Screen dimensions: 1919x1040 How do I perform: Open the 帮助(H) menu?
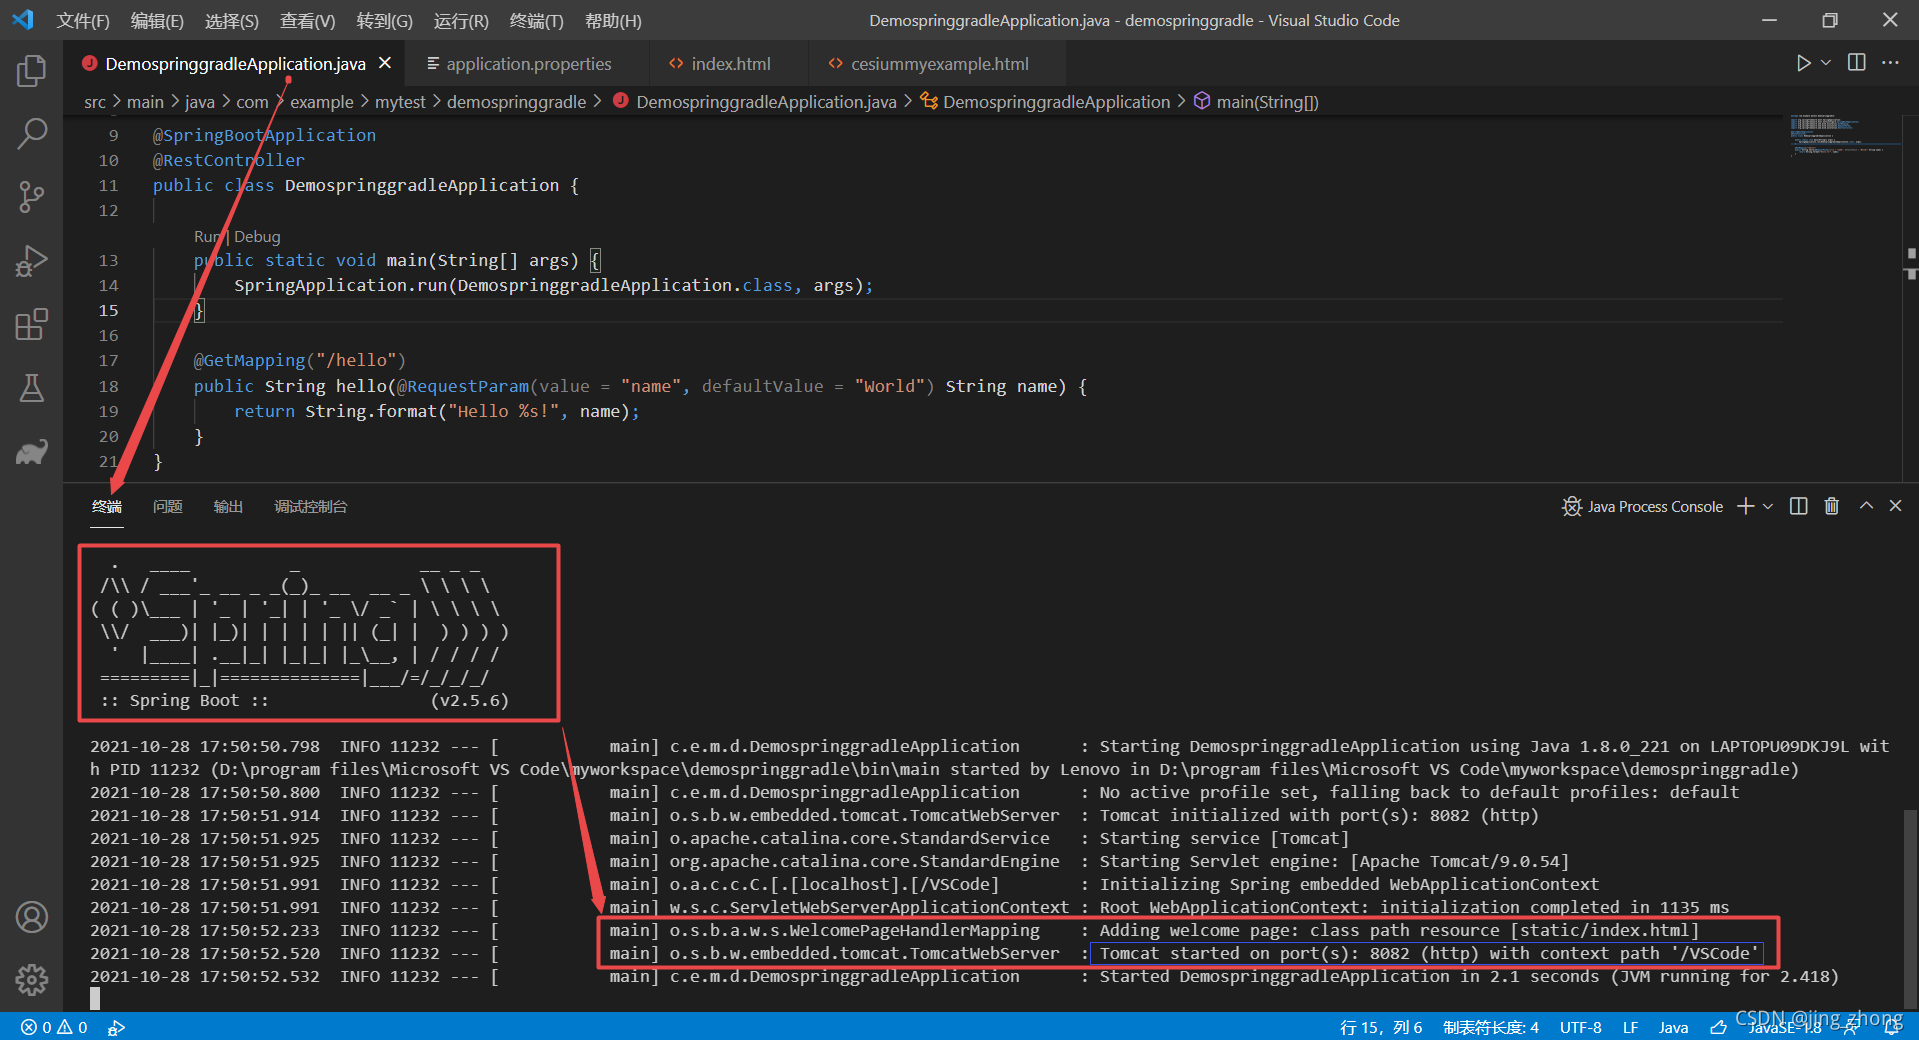[x=612, y=21]
